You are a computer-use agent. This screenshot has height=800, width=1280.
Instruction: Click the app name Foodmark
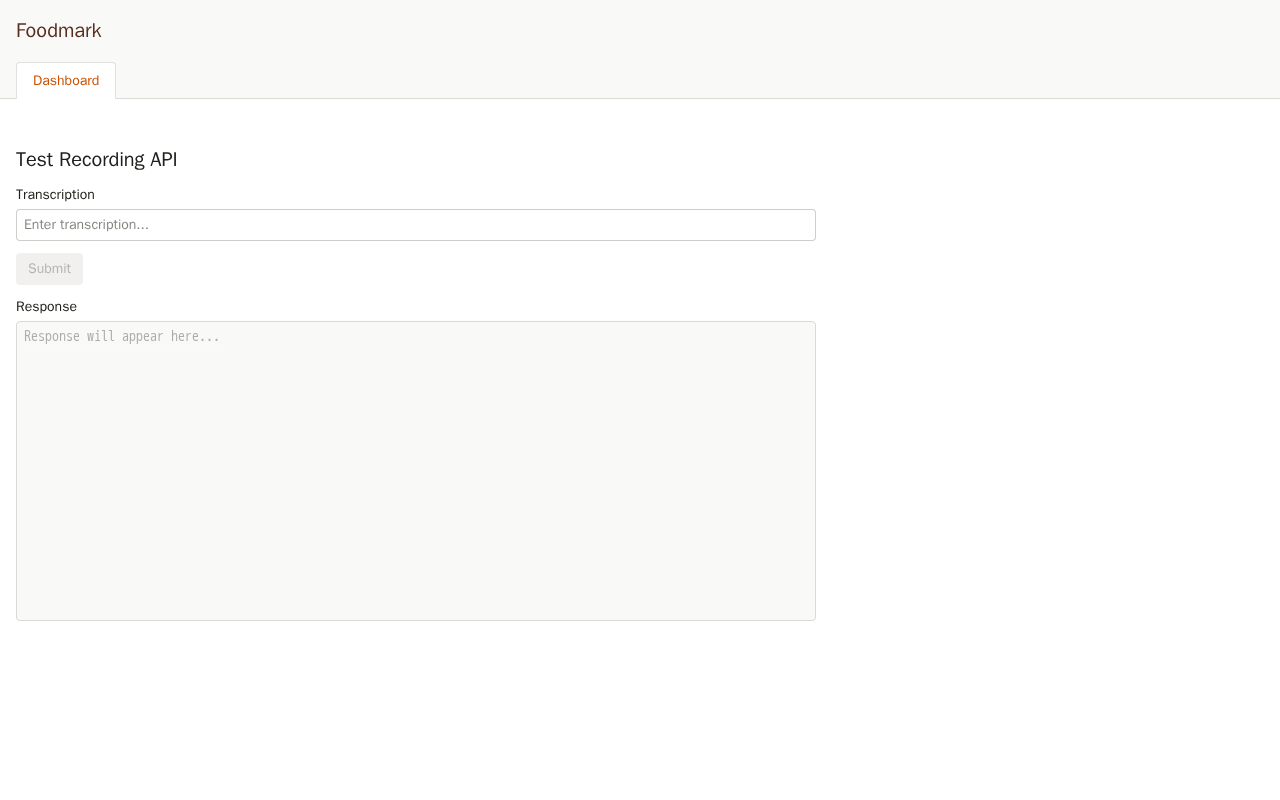59,31
